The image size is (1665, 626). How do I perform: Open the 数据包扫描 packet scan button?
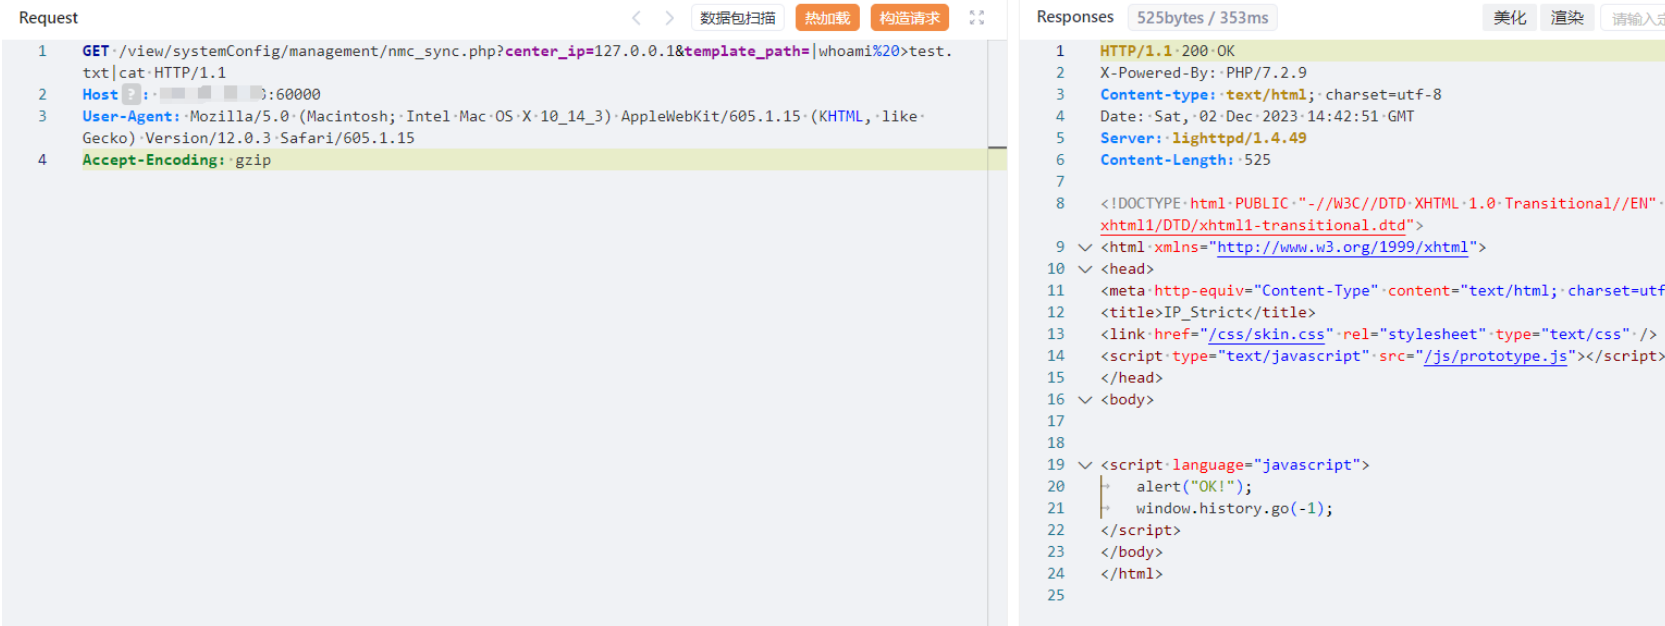click(x=738, y=18)
